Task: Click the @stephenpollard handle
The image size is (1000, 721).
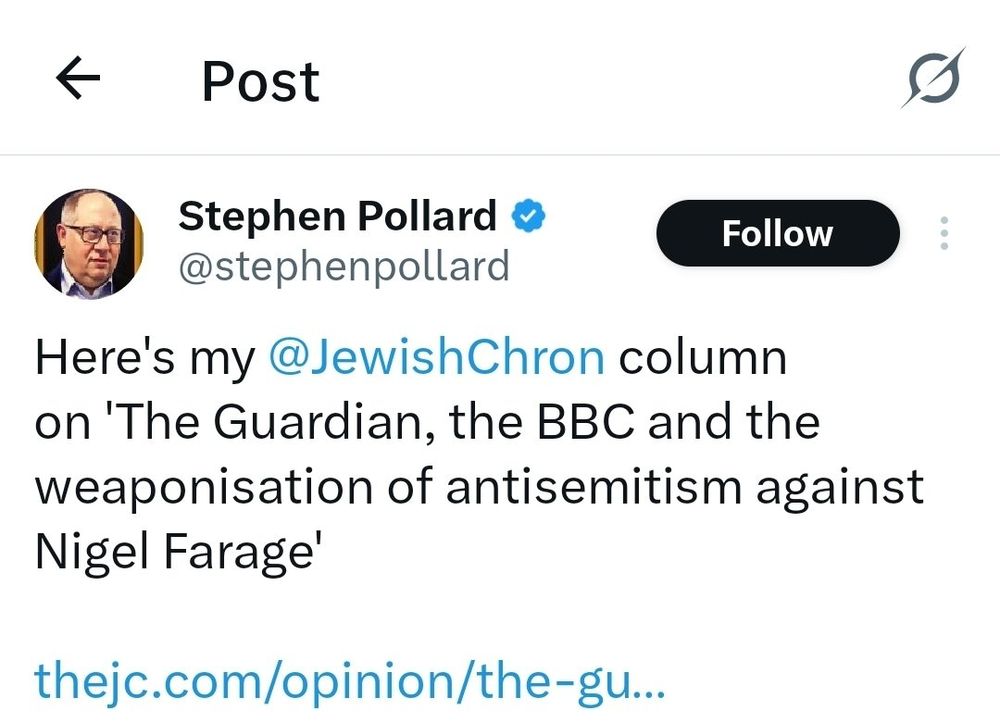Action: click(x=343, y=266)
